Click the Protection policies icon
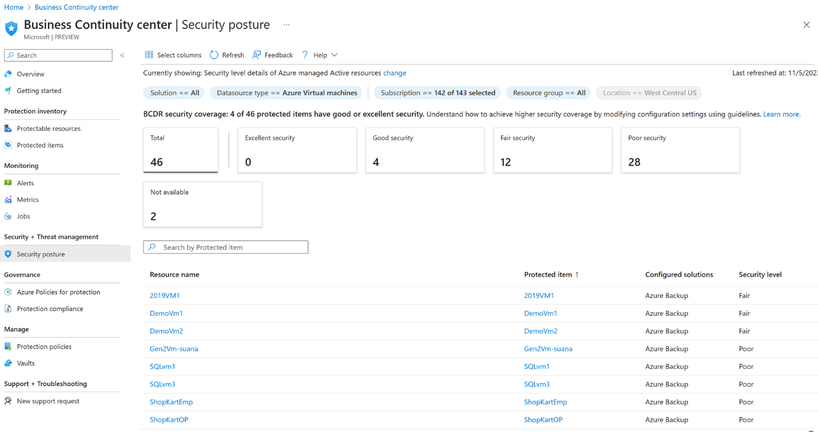818x432 pixels. tap(8, 346)
